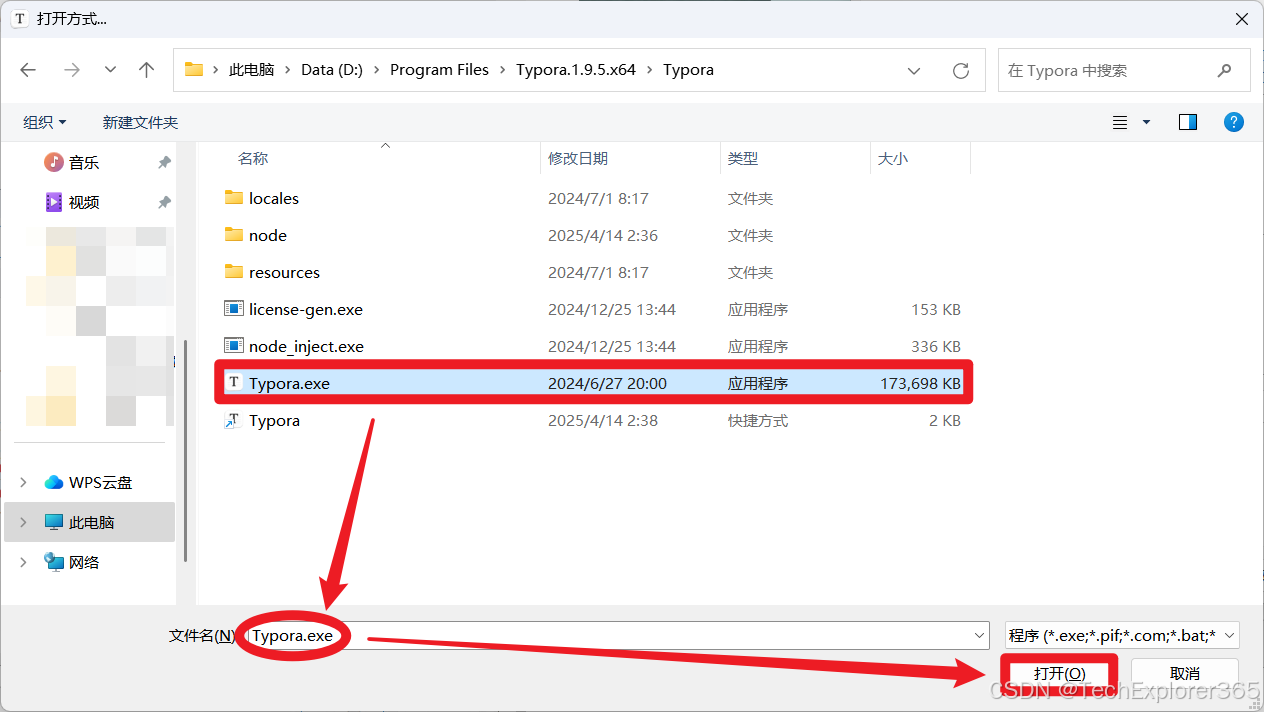1264x712 pixels.
Task: Create a folder with 新建文件夹
Action: [x=140, y=122]
